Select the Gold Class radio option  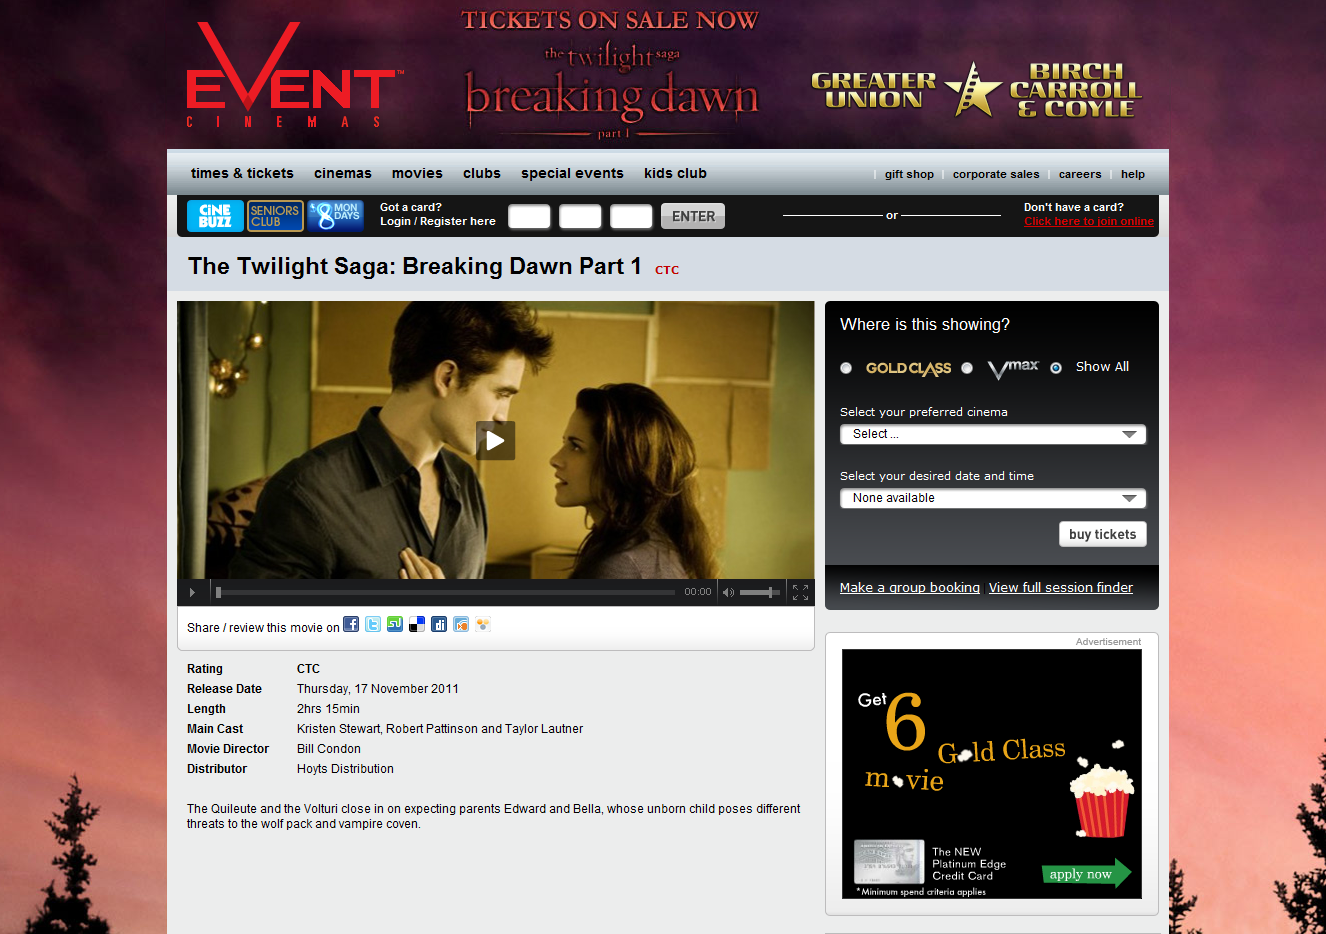coord(846,368)
